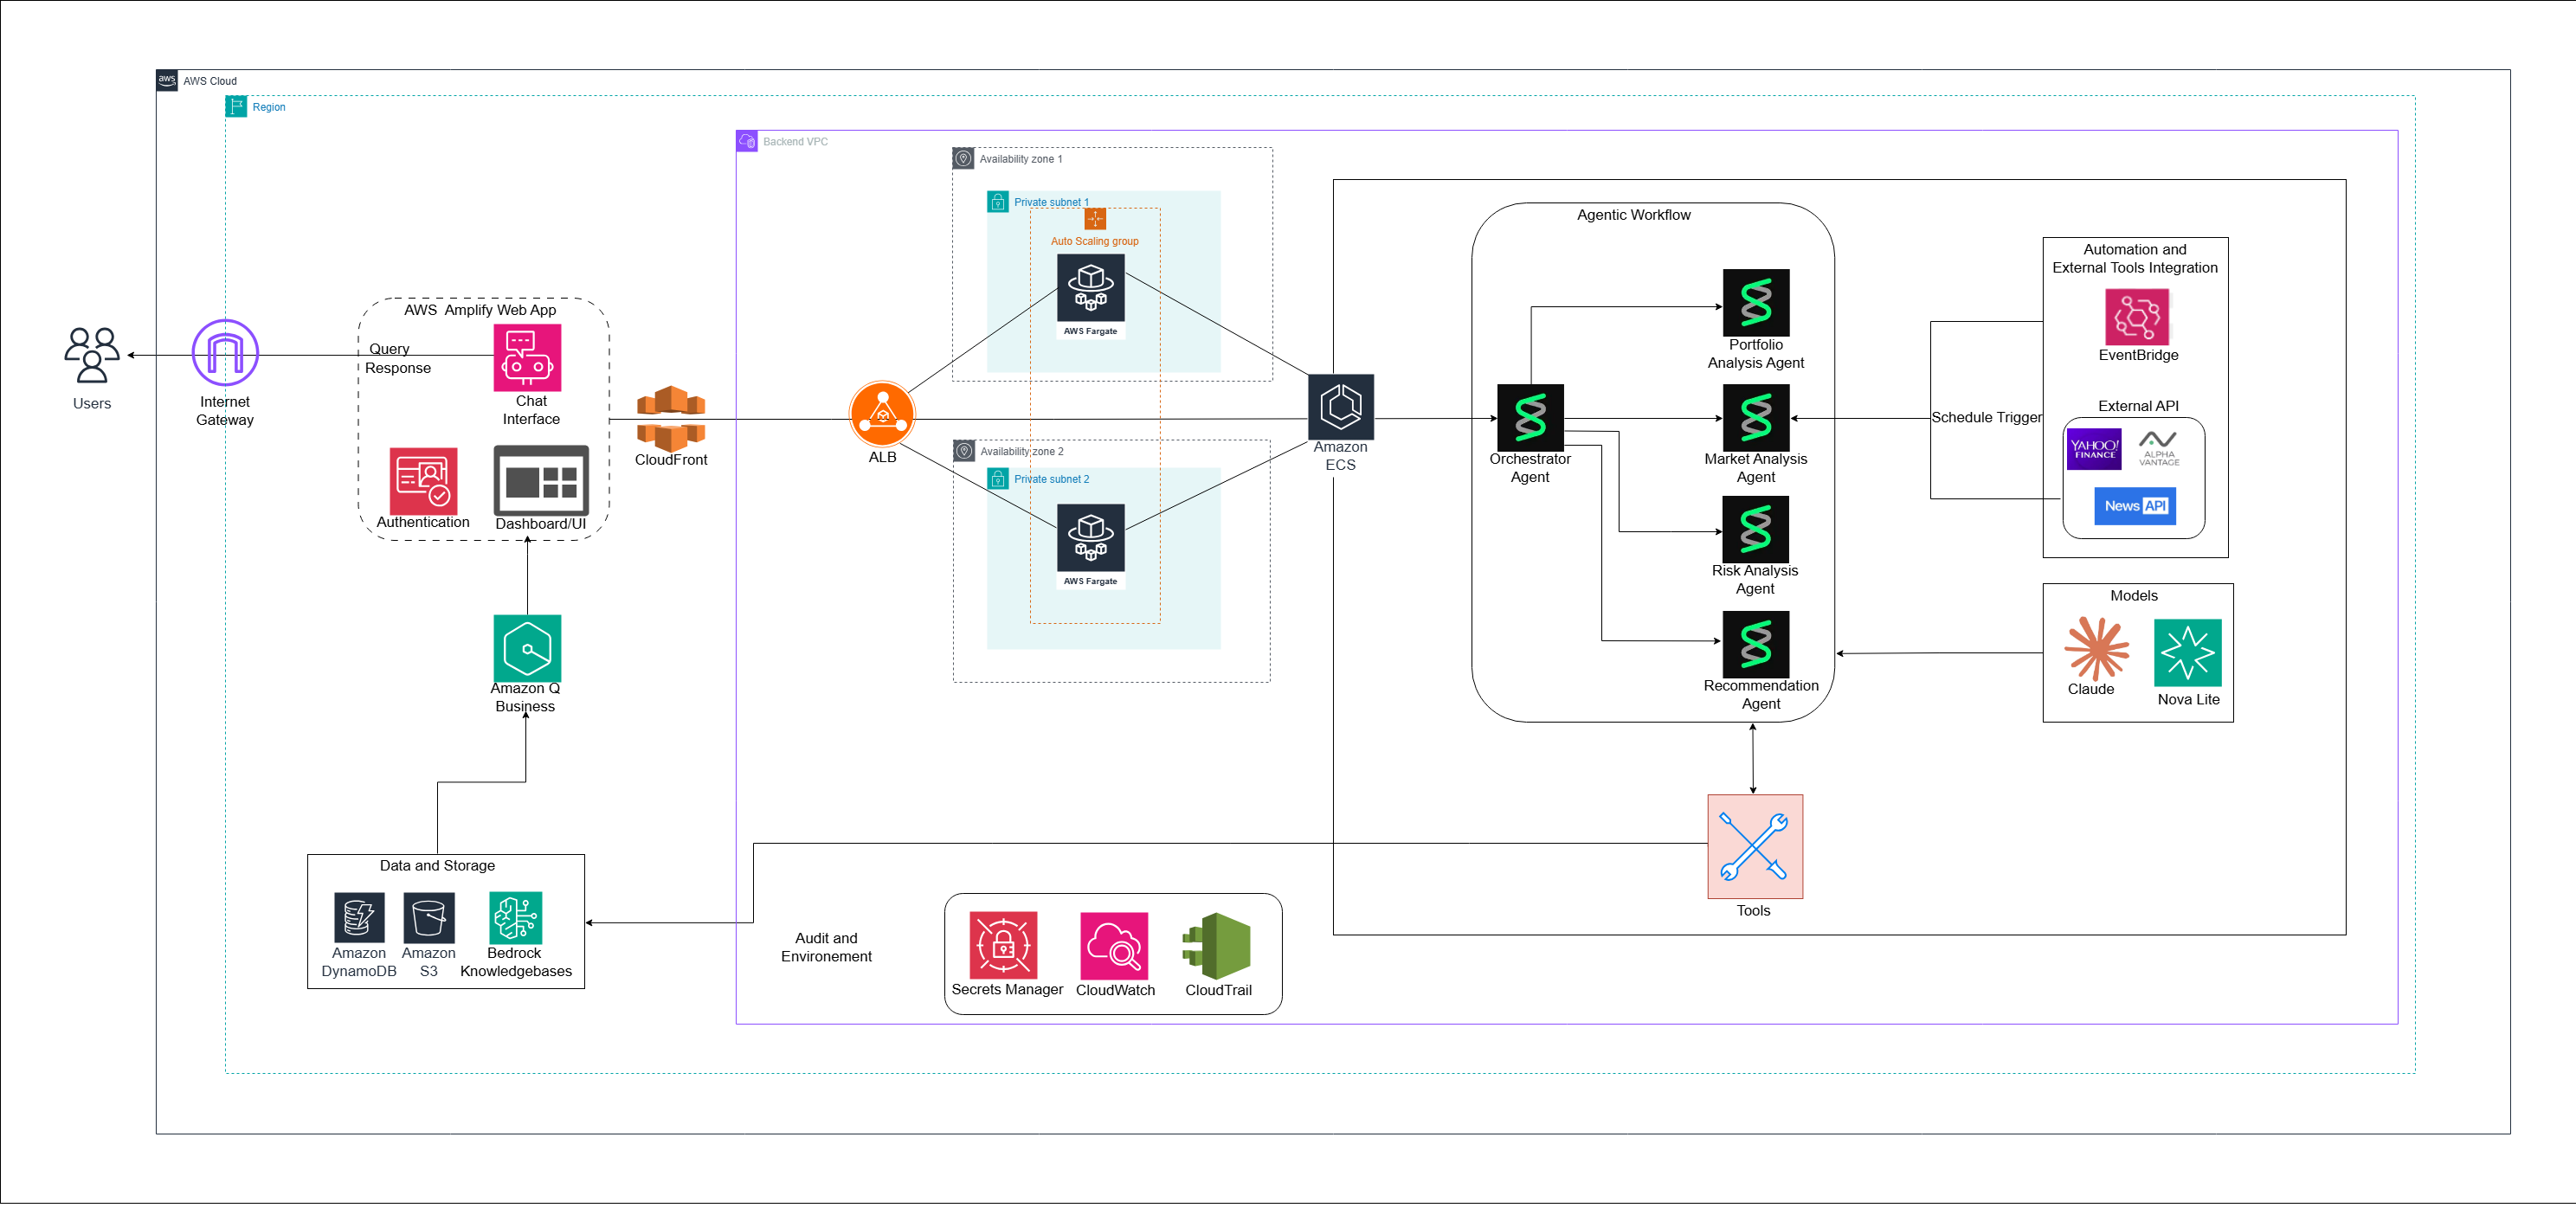Click the Yahoo Finance logo

(2093, 449)
